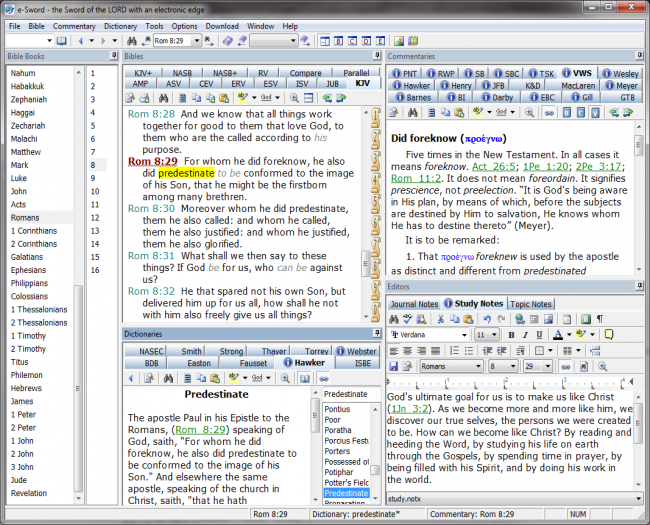Insert bulleted list in editor
Image resolution: width=650 pixels, height=525 pixels.
click(x=468, y=351)
